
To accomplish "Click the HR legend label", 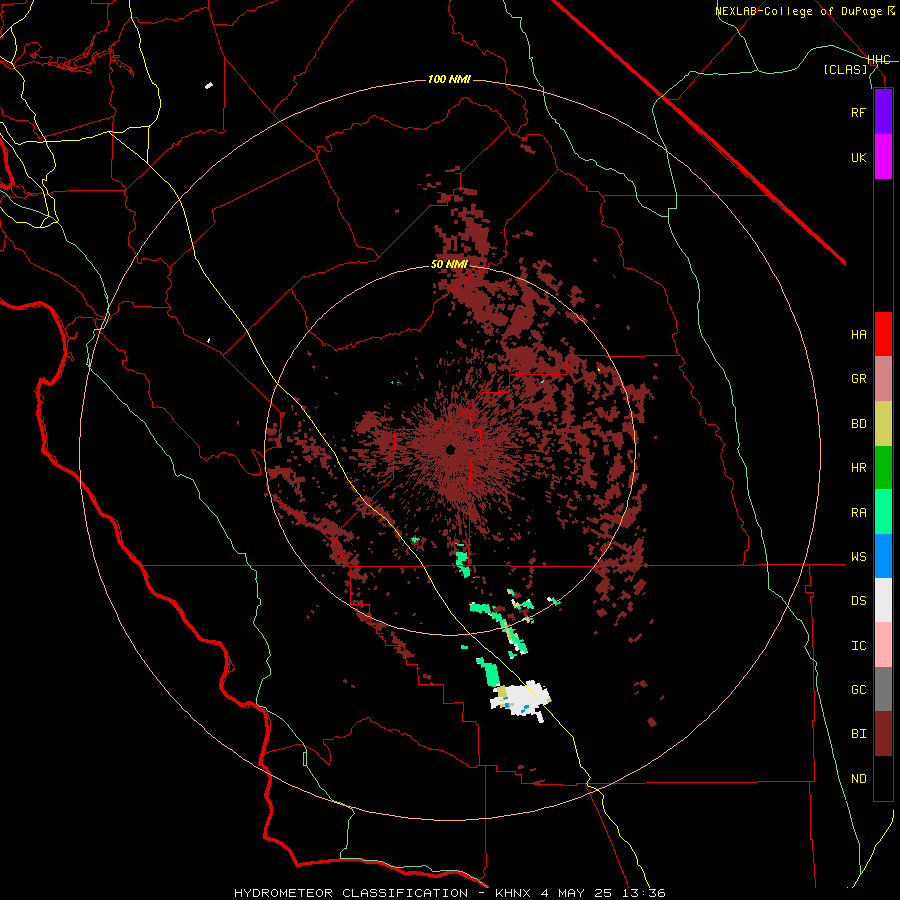I will click(x=858, y=468).
